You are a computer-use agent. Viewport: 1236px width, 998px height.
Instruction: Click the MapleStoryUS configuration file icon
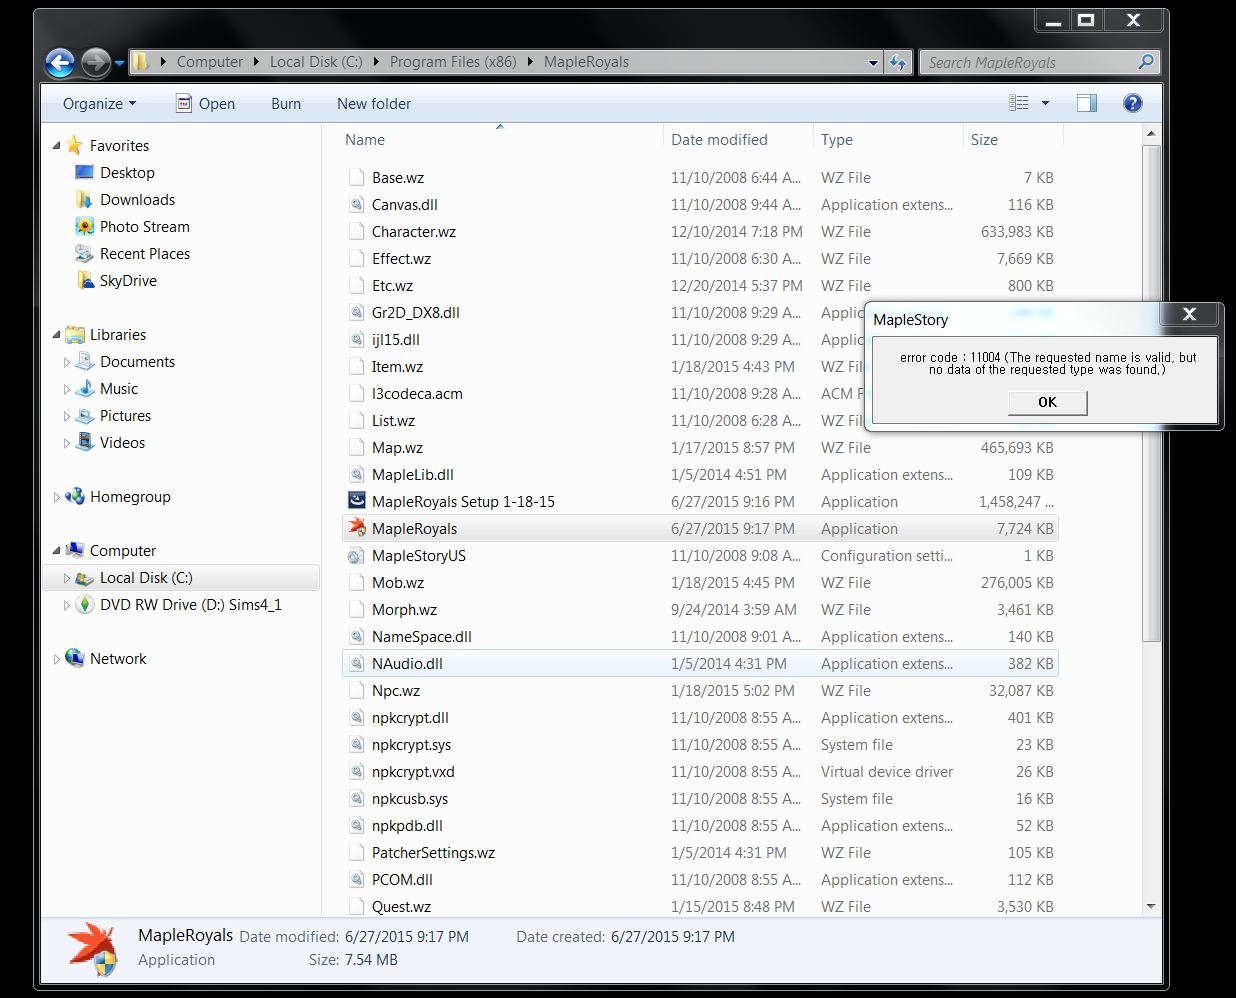[x=356, y=556]
